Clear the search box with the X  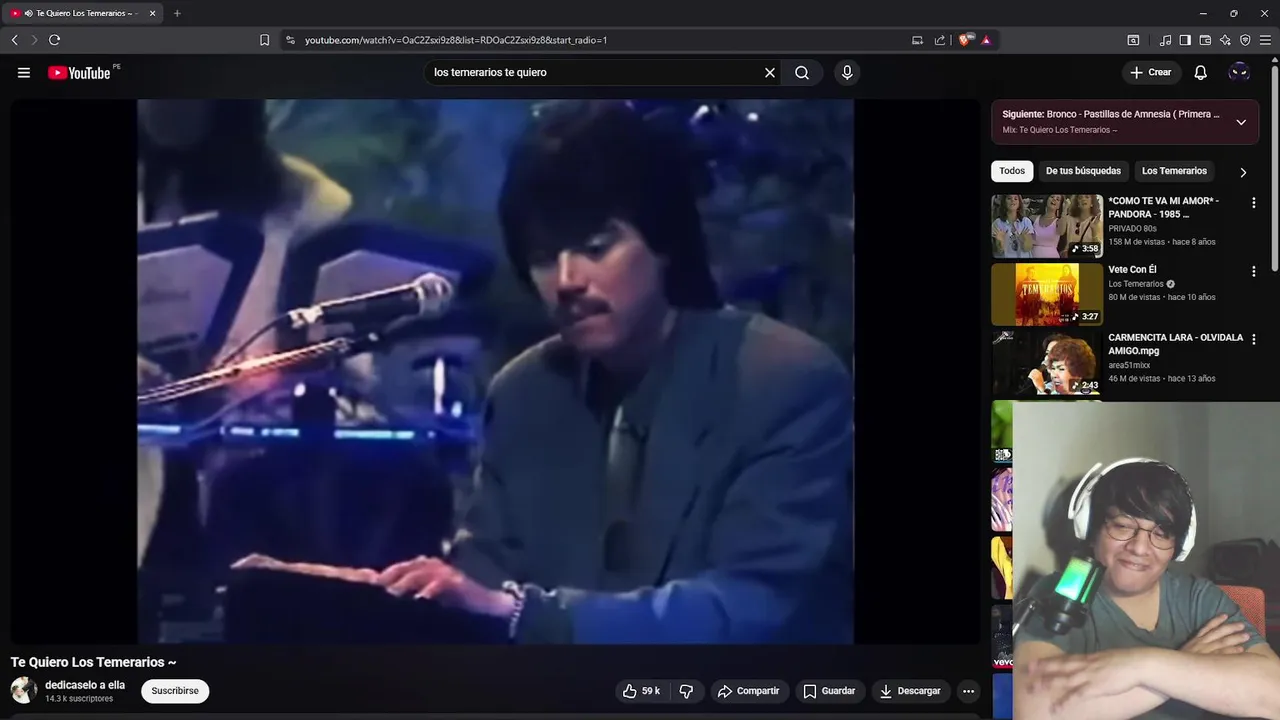tap(770, 72)
